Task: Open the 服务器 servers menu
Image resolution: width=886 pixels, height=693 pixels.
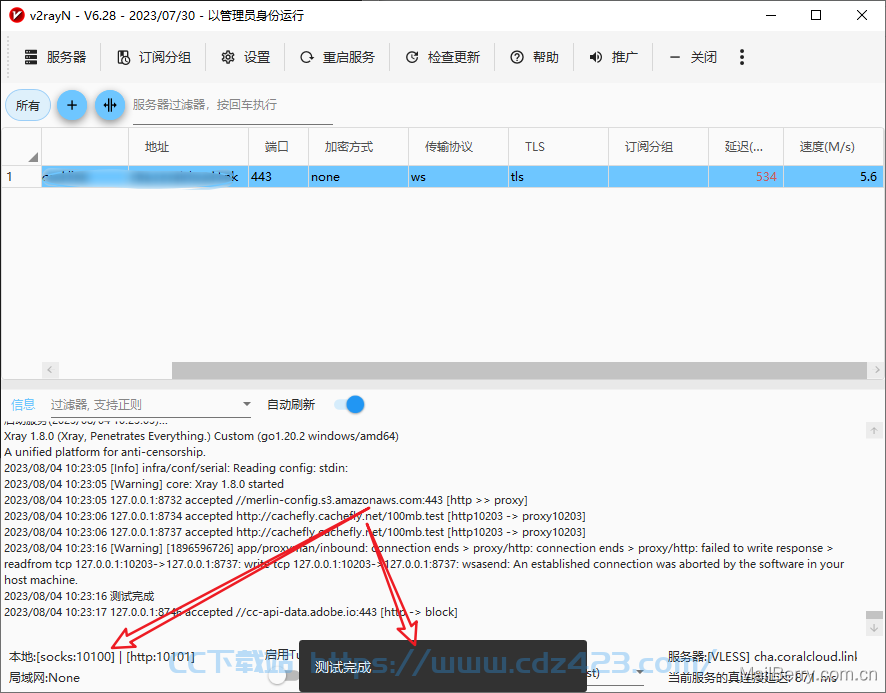Action: [x=55, y=57]
